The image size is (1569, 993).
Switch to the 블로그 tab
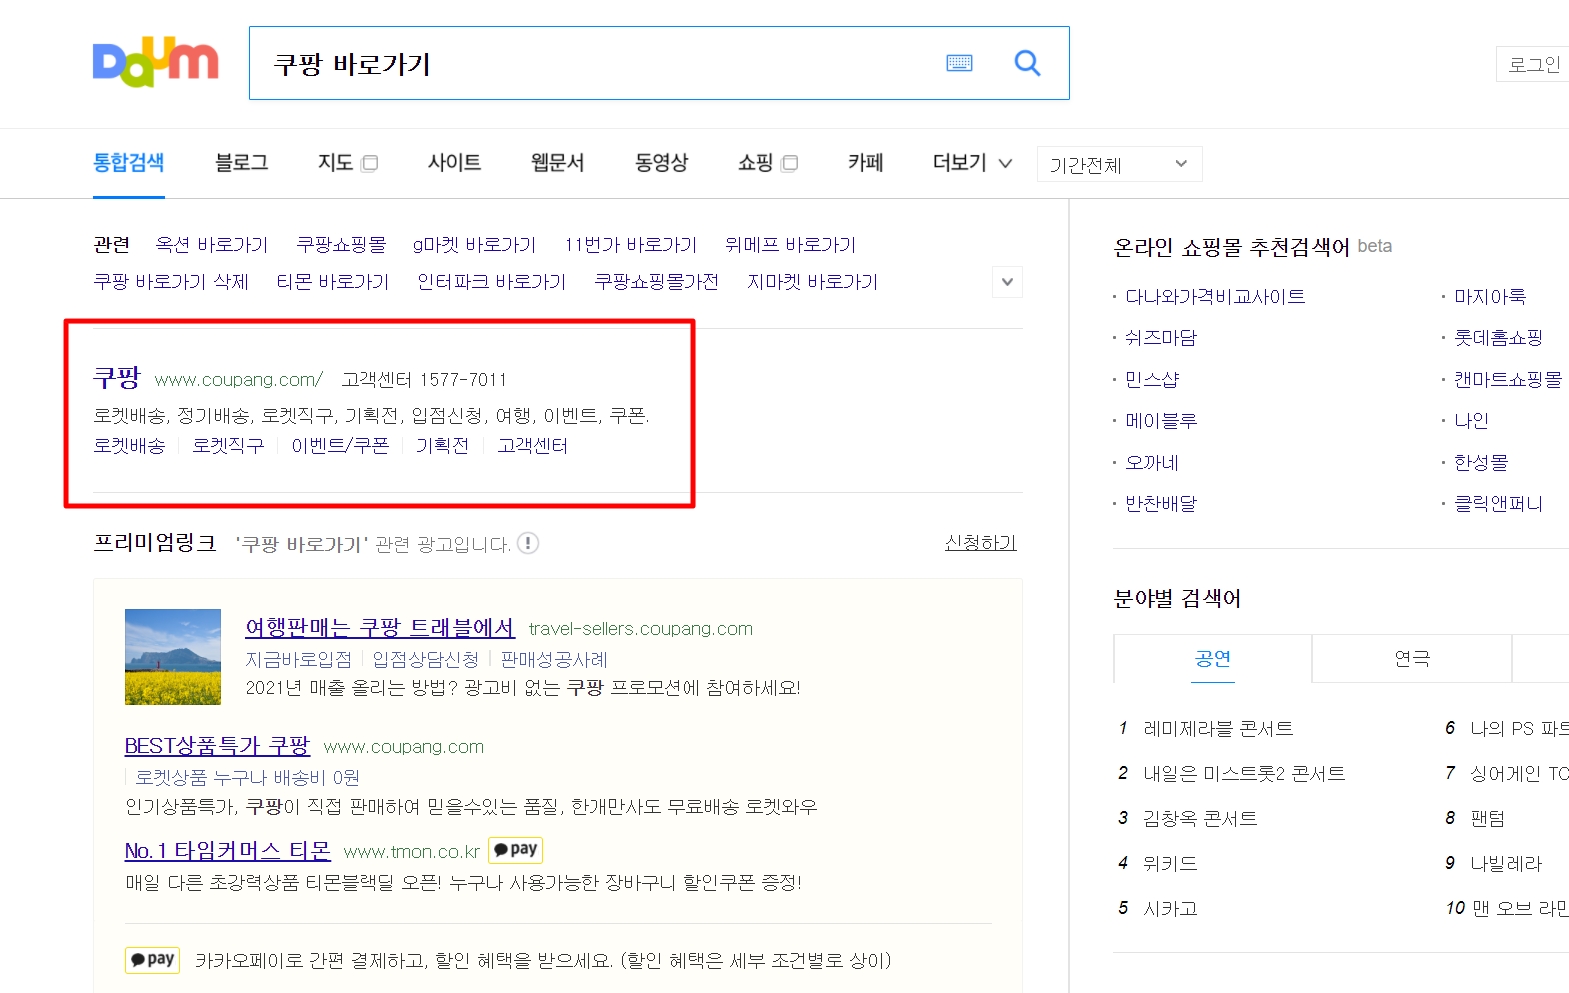tap(242, 162)
